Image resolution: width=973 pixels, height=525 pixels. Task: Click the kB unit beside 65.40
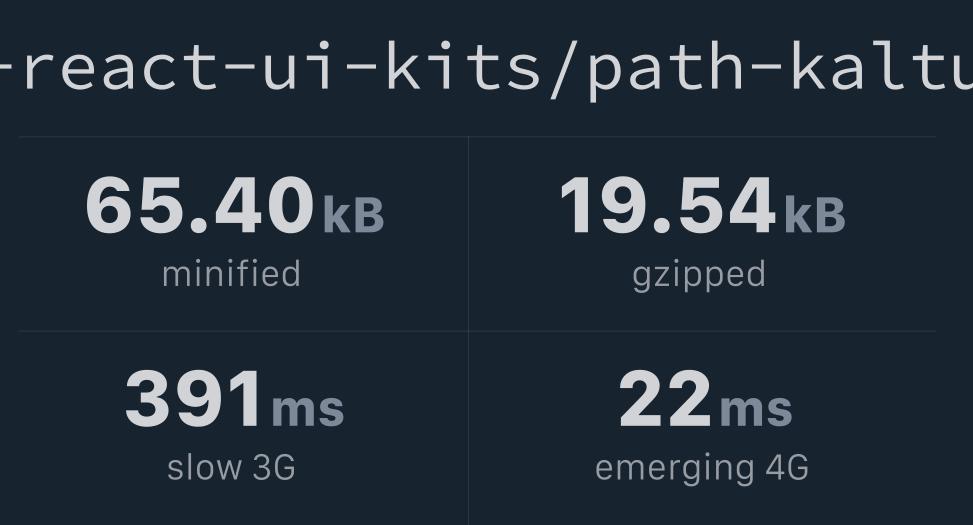click(353, 214)
